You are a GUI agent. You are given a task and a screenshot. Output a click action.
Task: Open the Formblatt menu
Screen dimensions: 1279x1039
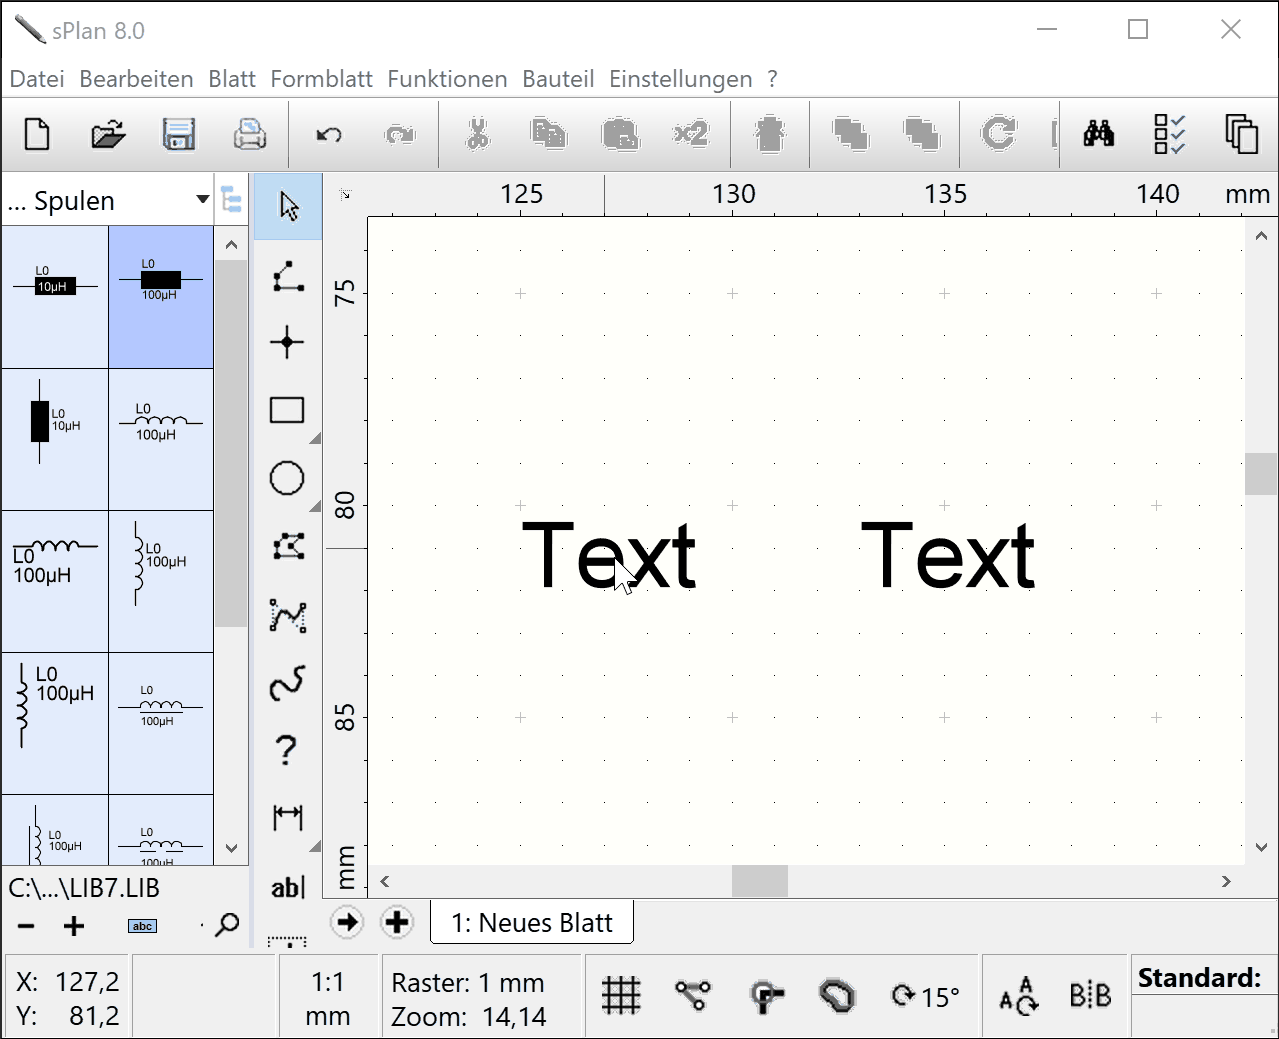pyautogui.click(x=321, y=79)
